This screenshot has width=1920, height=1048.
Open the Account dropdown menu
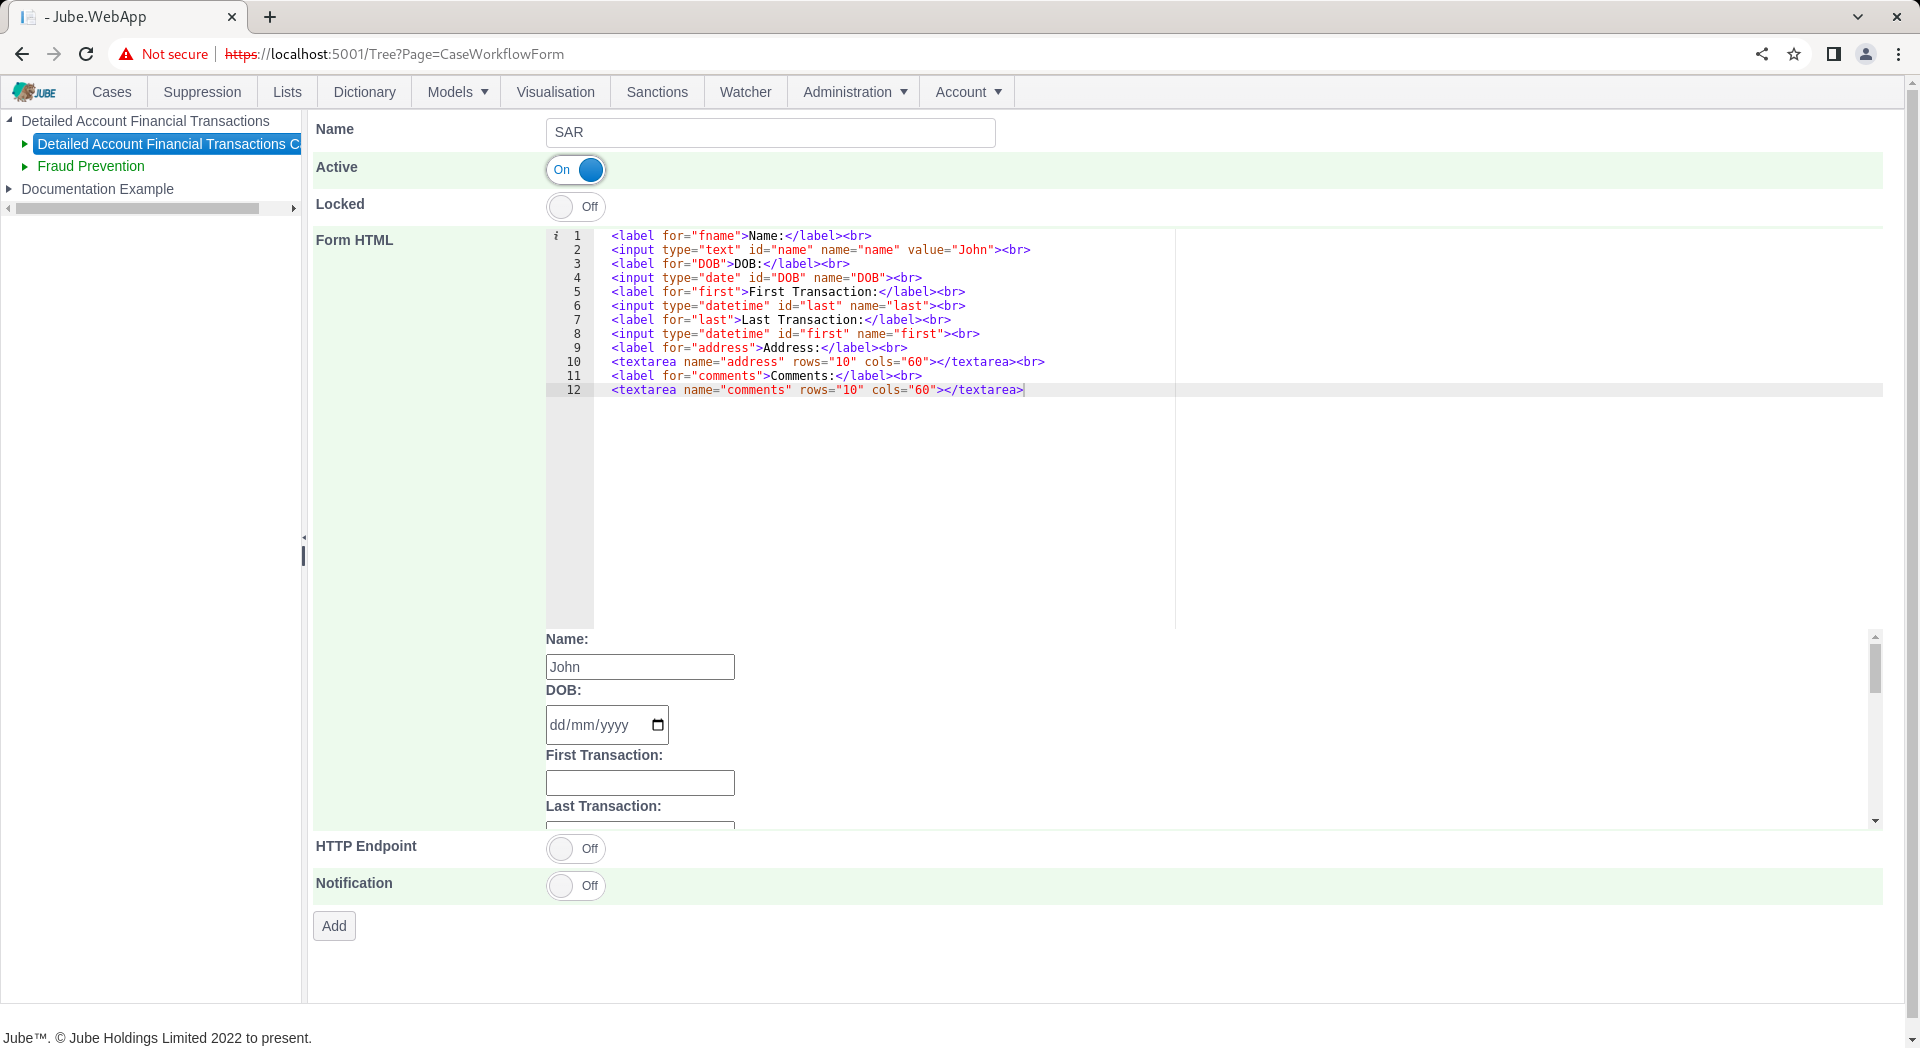pyautogui.click(x=967, y=92)
